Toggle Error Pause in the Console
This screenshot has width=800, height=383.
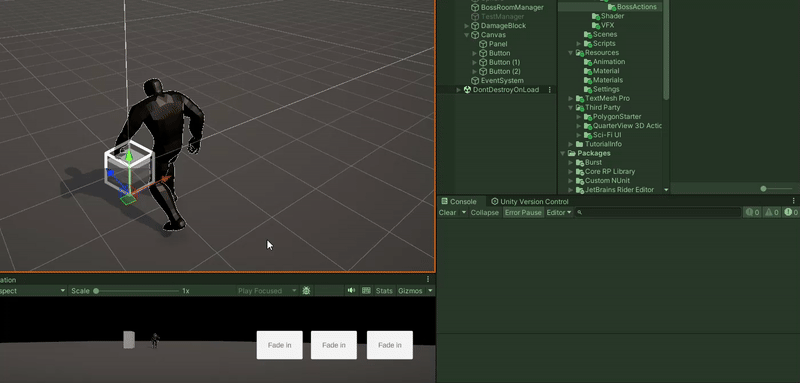(523, 213)
